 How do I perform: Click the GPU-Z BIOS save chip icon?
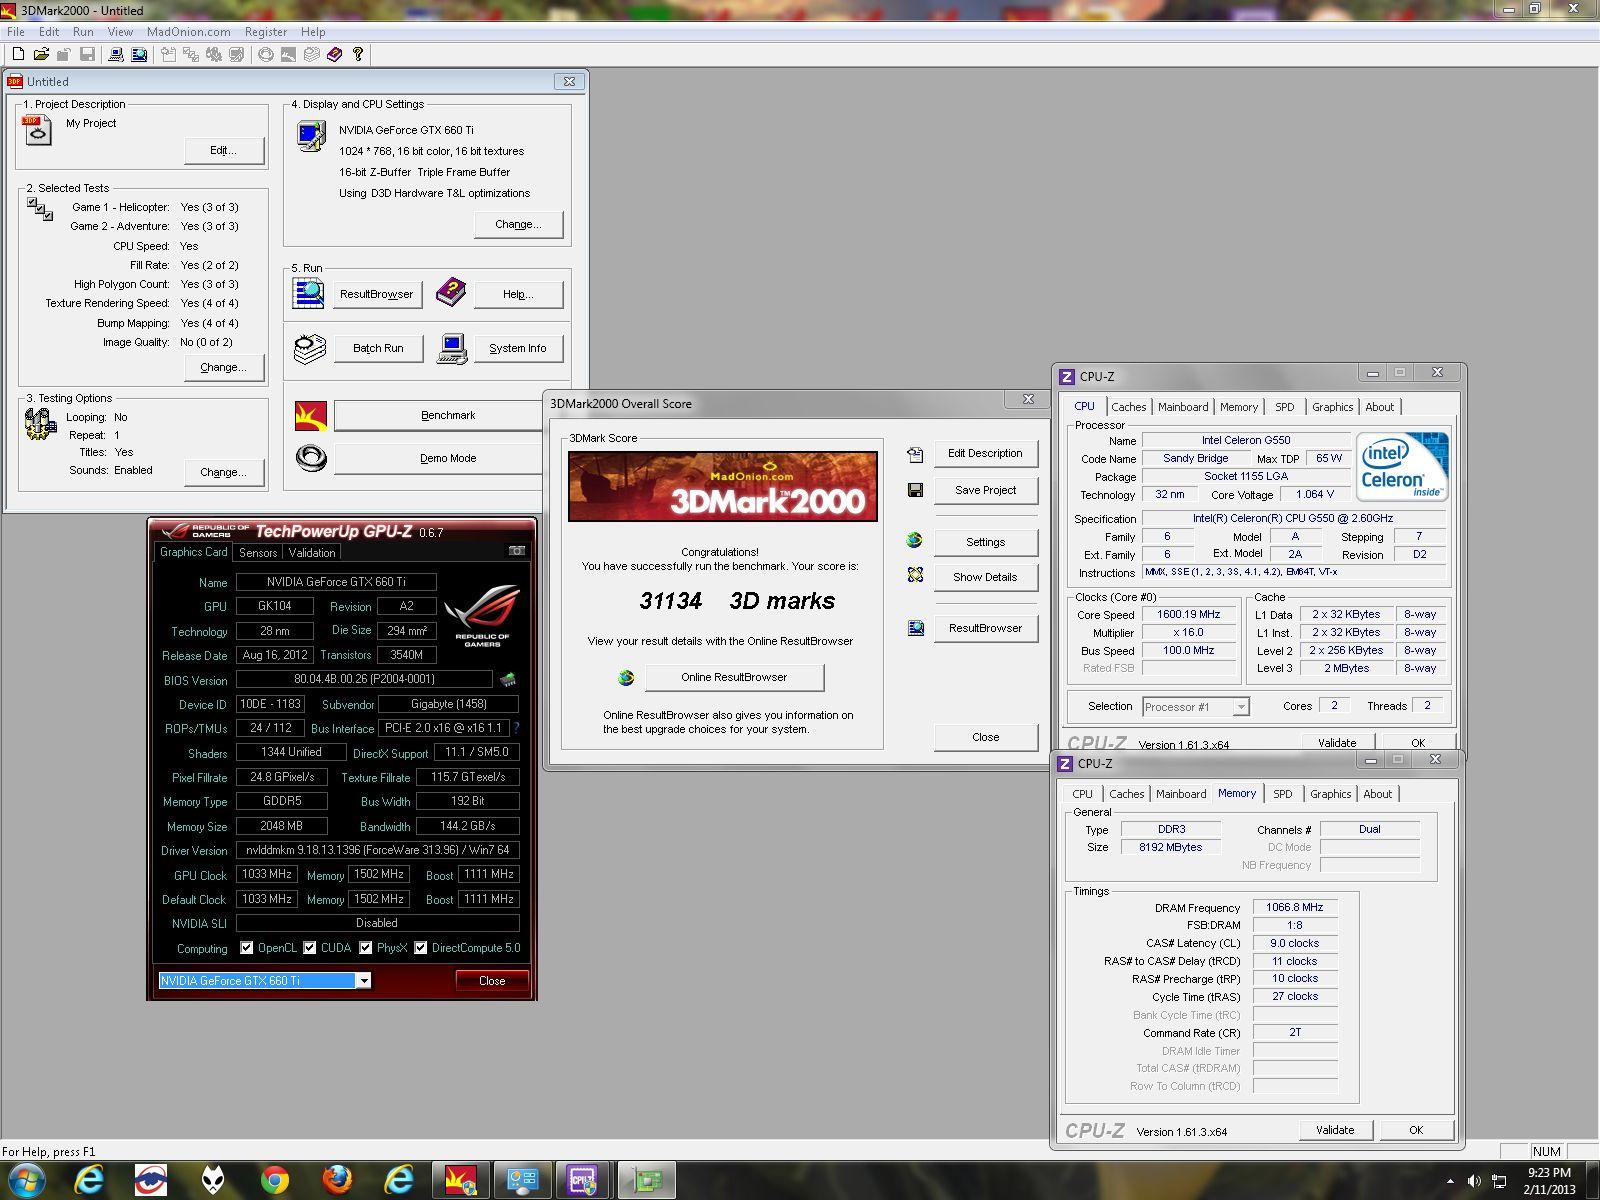[508, 680]
